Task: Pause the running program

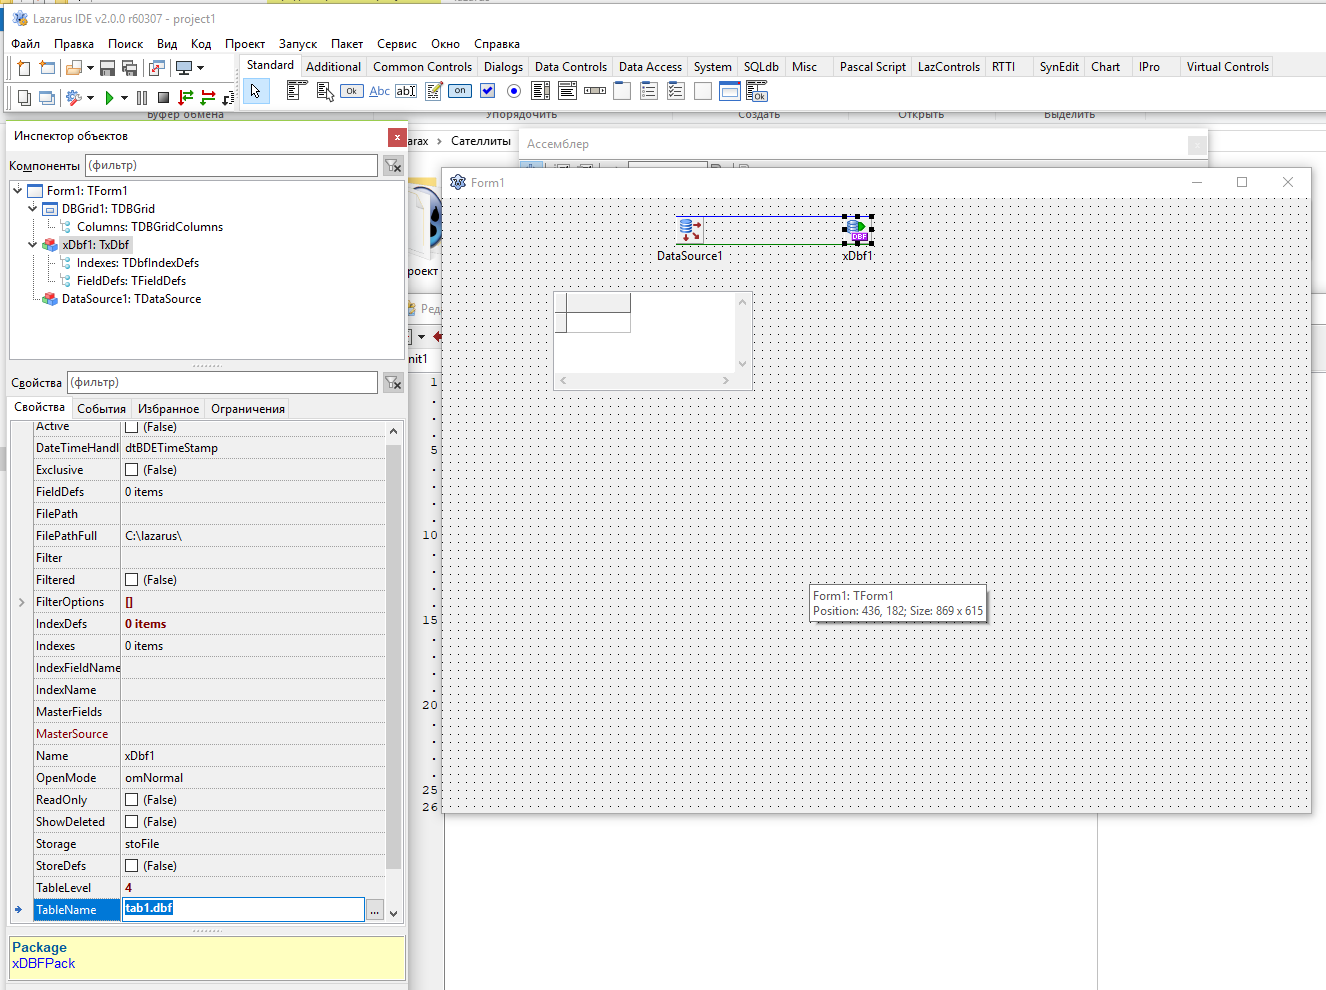Action: (142, 98)
